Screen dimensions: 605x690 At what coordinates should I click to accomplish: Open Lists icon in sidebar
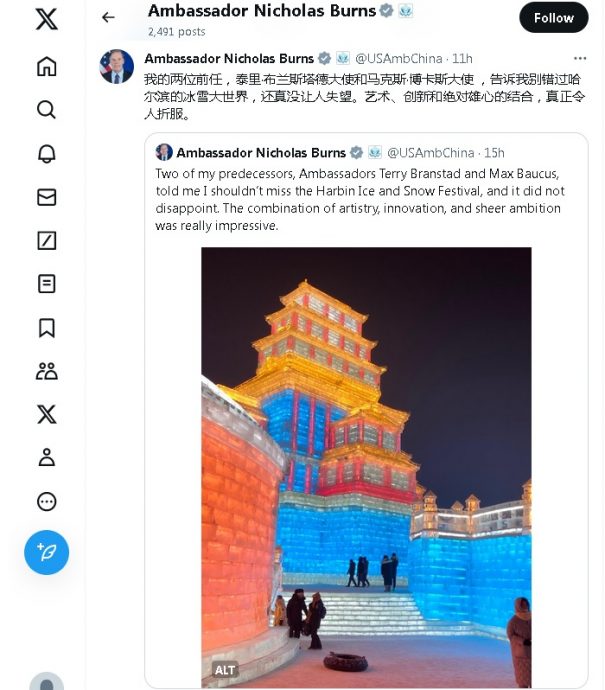pos(47,284)
